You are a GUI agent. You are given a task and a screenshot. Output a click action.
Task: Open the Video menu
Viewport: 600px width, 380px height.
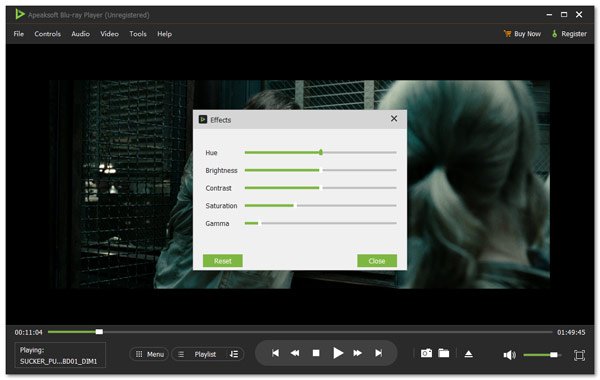(109, 34)
